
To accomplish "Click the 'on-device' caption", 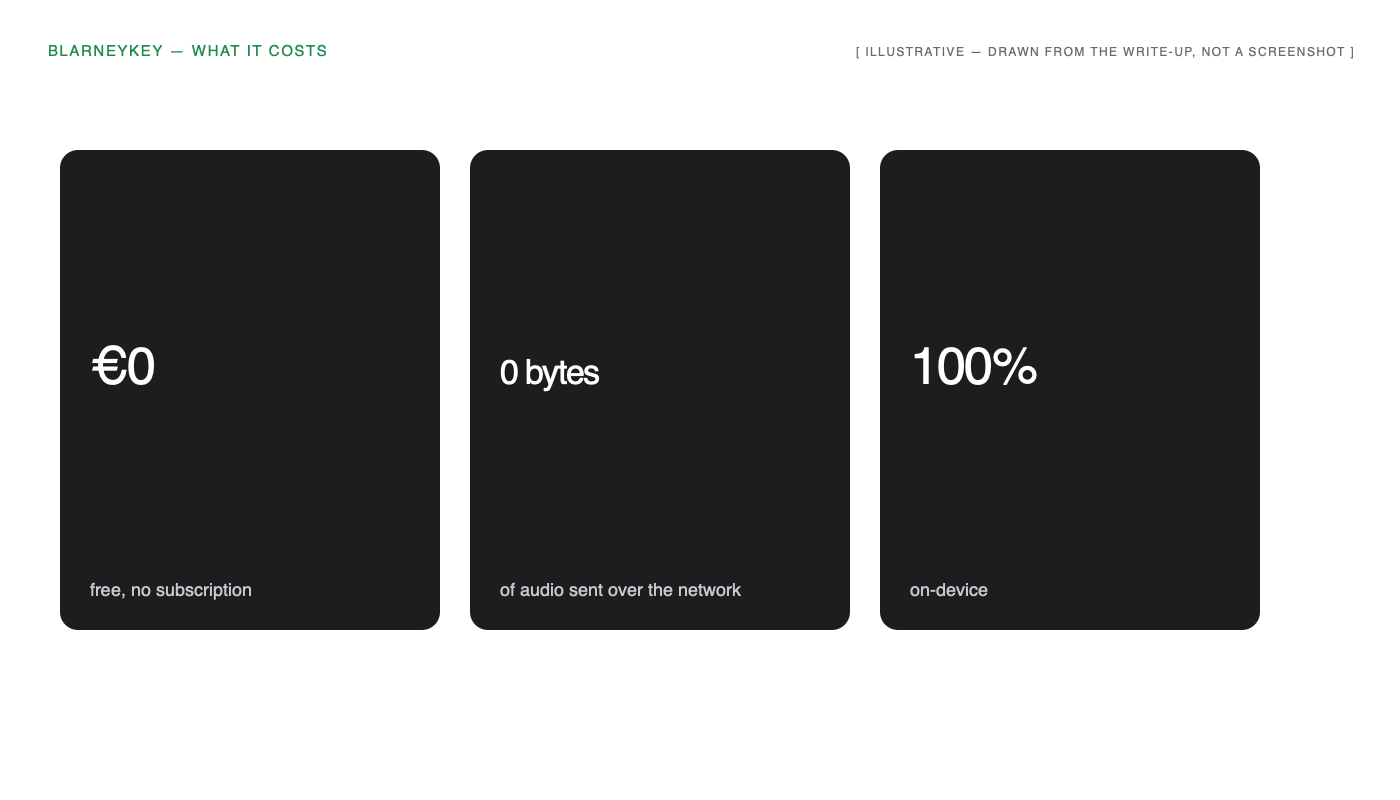I will 949,590.
